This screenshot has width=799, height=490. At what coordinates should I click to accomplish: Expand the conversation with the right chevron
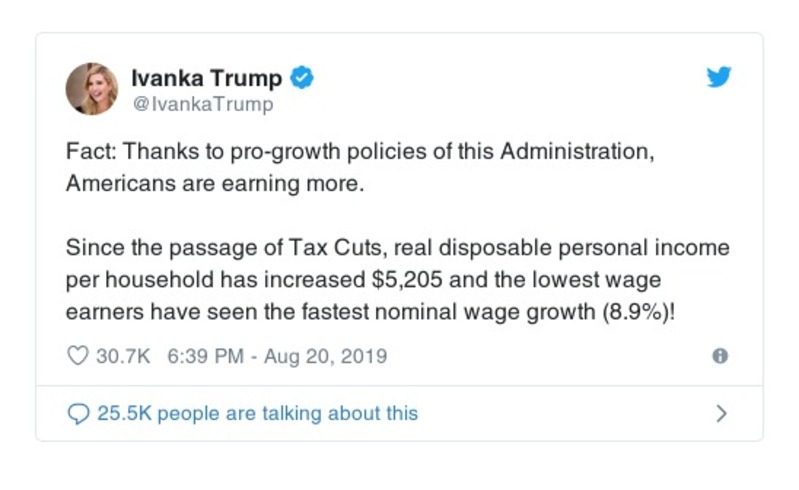click(722, 413)
